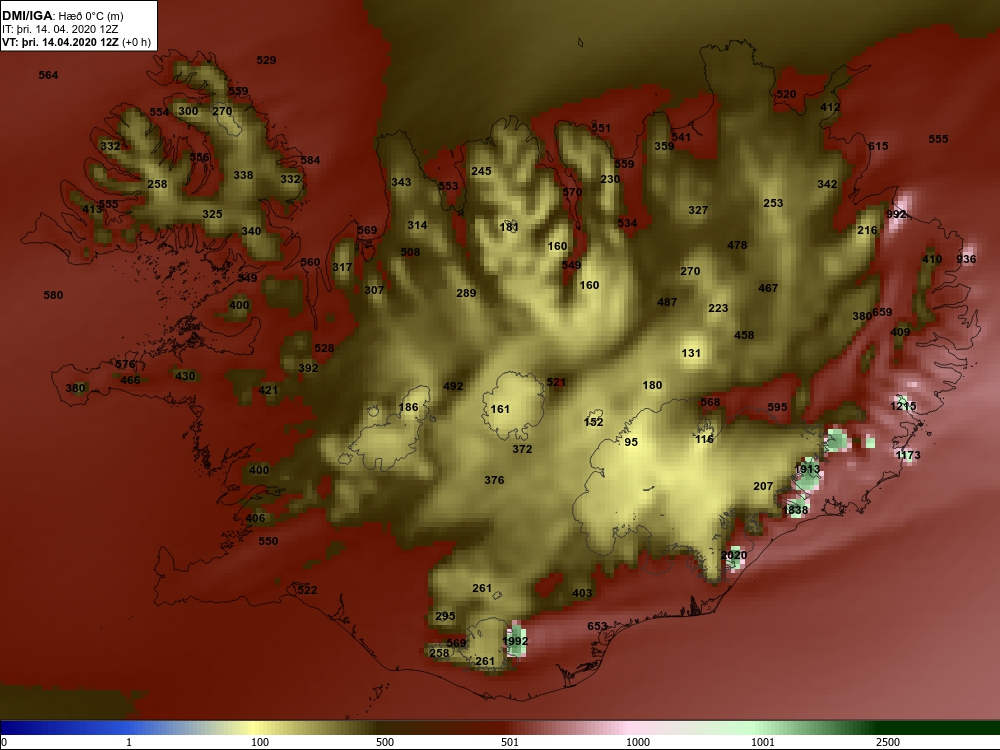Click the map value 1173

[x=908, y=455]
